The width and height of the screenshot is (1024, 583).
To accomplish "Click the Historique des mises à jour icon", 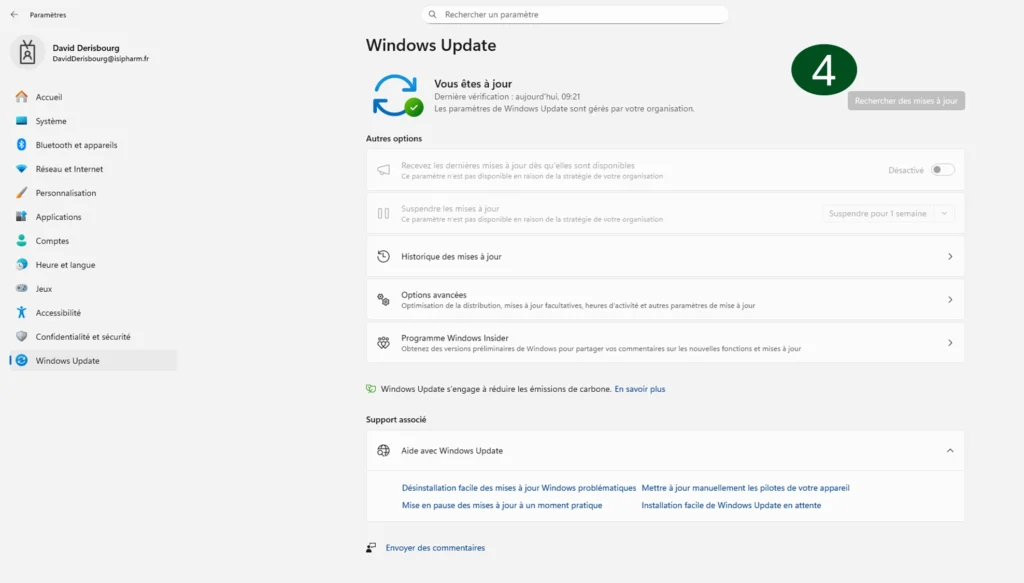I will 383,257.
